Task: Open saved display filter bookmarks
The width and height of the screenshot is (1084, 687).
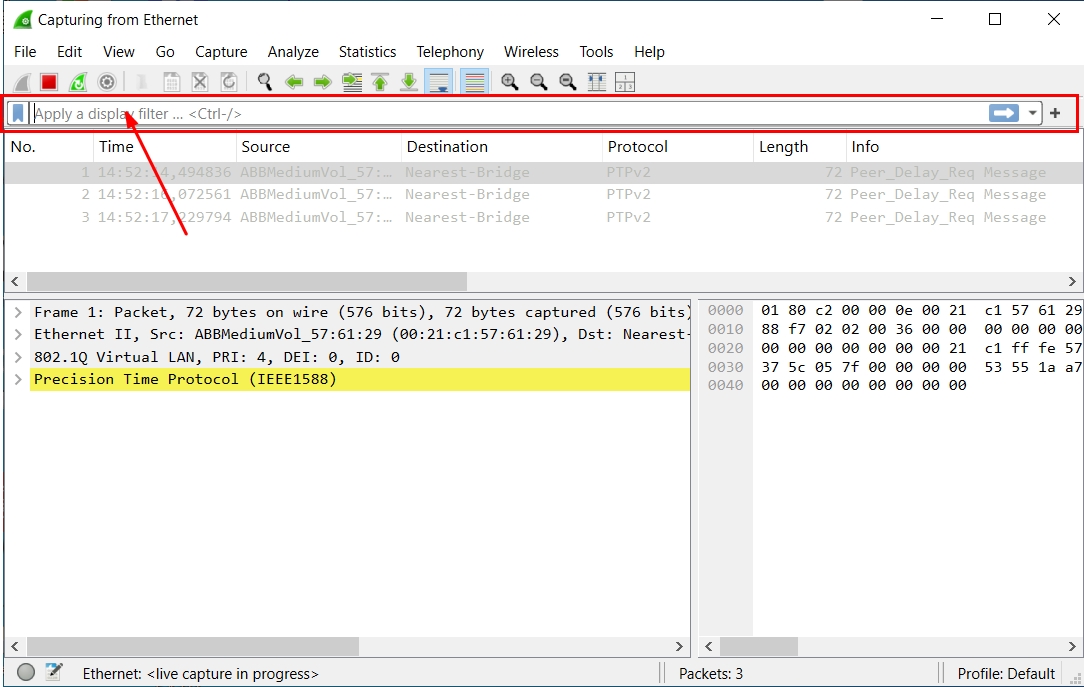Action: [x=17, y=113]
